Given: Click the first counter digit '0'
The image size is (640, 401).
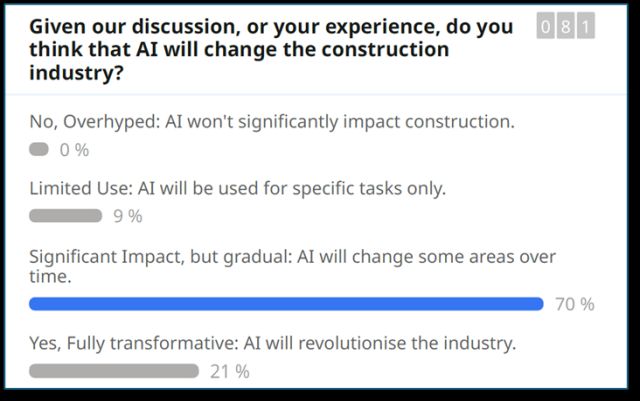Looking at the screenshot, I should 546,27.
